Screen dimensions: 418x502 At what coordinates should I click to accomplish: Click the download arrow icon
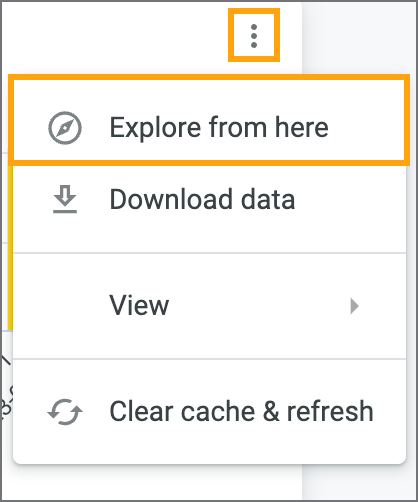65,199
